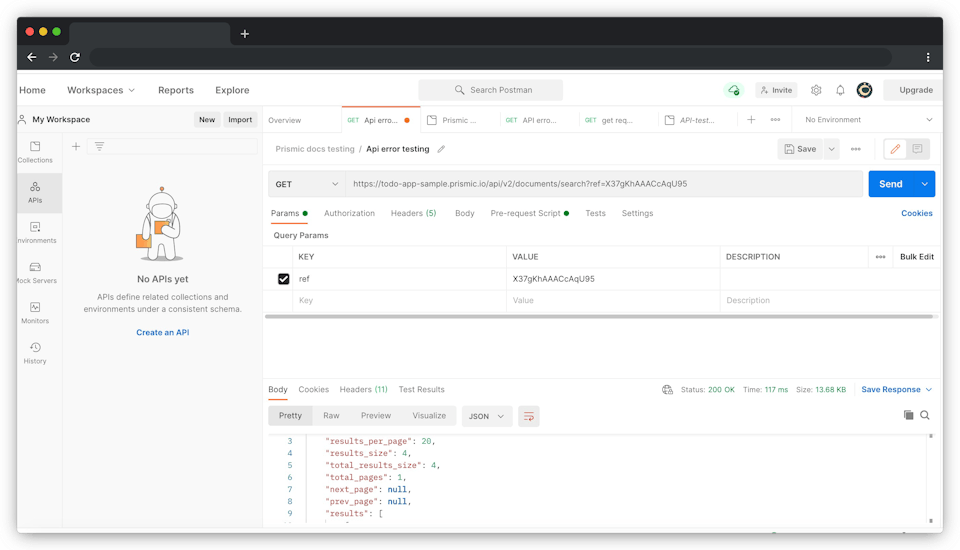Switch to the Headers (5) request tab

pyautogui.click(x=413, y=213)
